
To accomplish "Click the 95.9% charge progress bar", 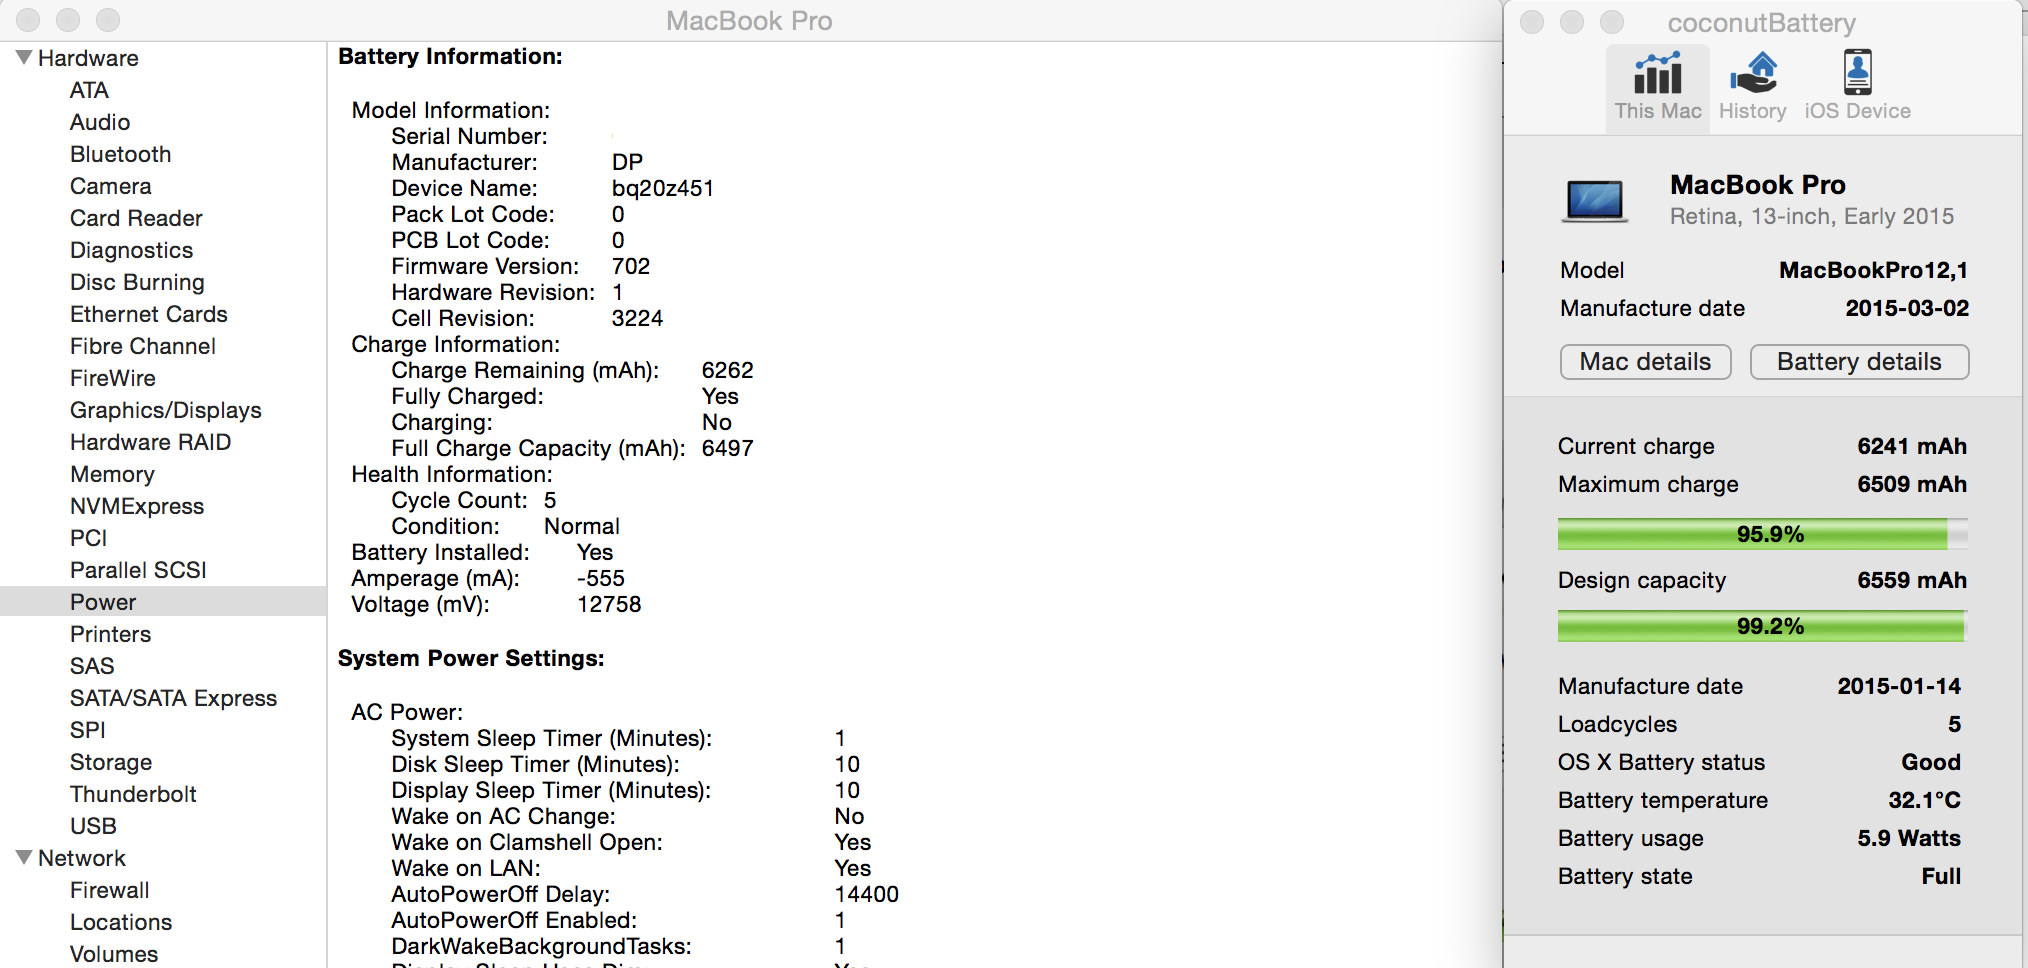I will tap(1762, 534).
